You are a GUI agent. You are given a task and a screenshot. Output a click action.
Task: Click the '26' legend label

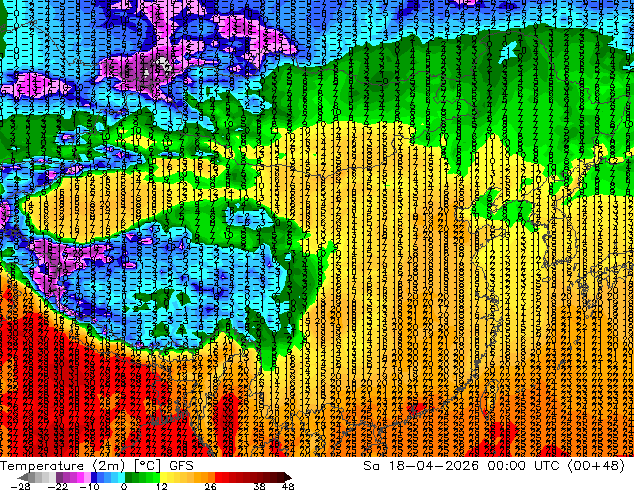tap(210, 486)
